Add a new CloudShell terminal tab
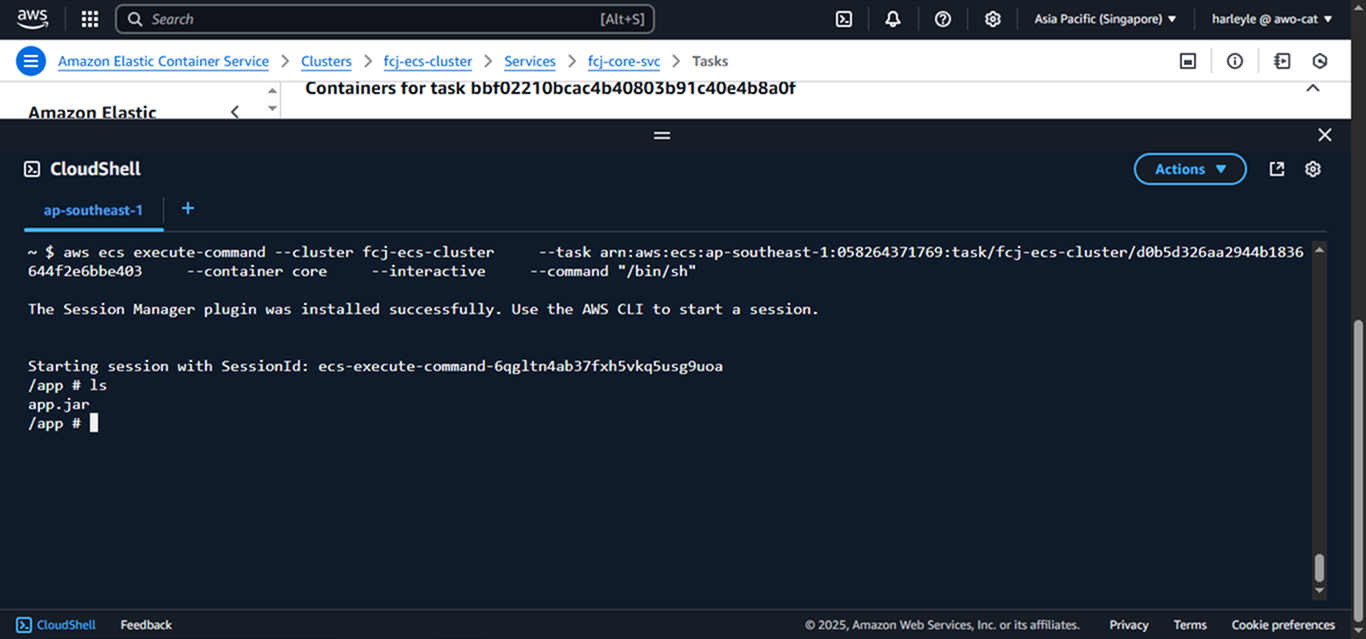This screenshot has height=639, width=1366. tap(187, 208)
